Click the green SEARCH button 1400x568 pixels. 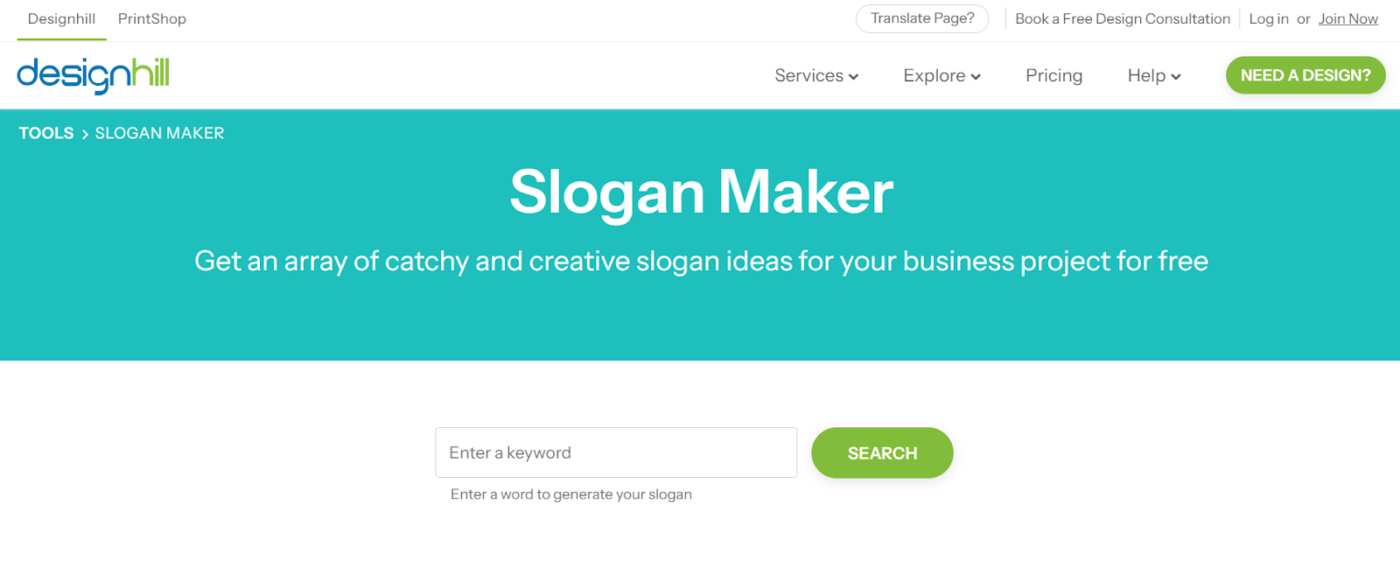point(882,452)
